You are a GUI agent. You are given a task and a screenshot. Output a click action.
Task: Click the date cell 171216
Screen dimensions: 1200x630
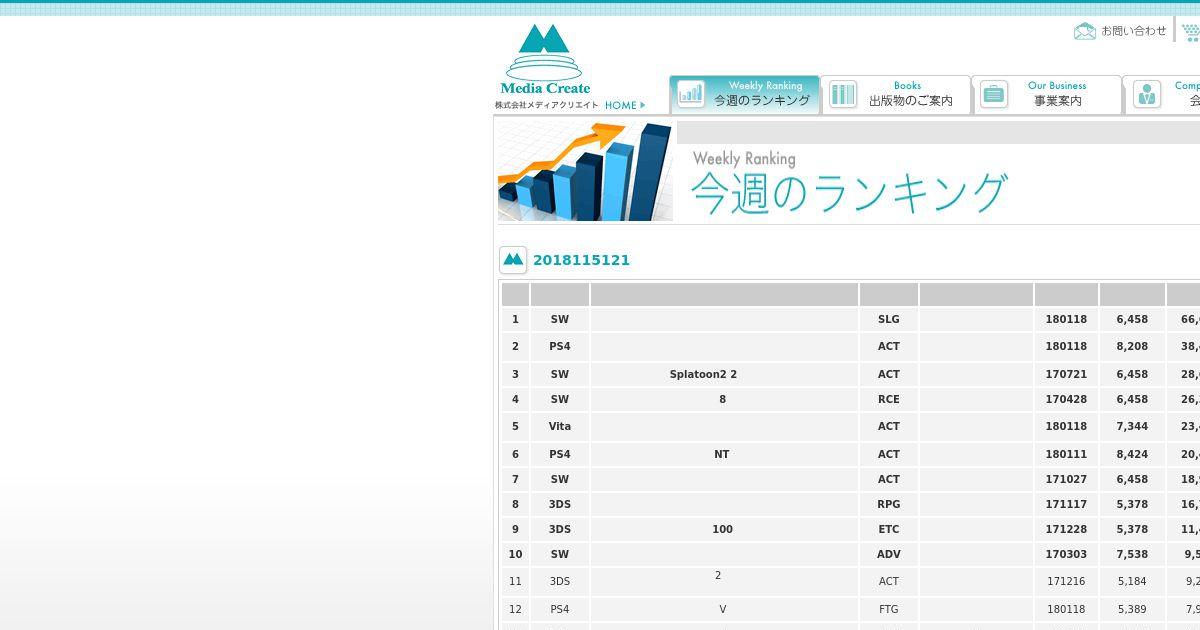coord(1066,581)
